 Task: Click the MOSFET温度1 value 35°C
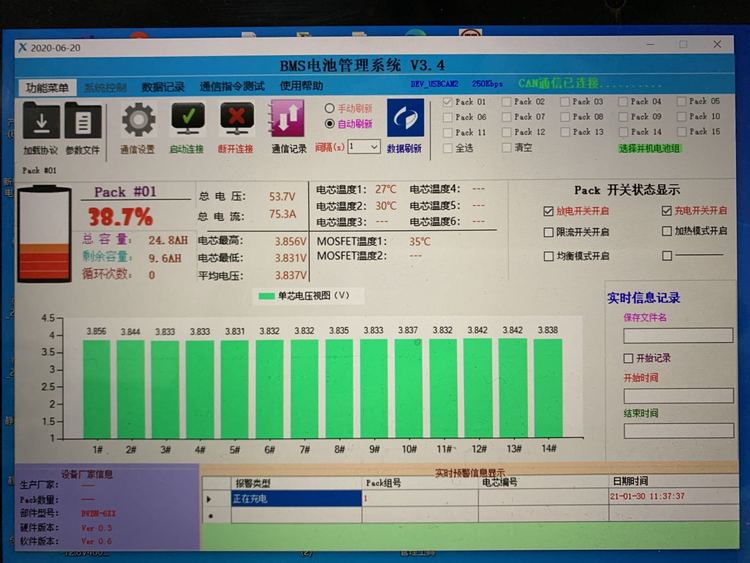click(420, 242)
